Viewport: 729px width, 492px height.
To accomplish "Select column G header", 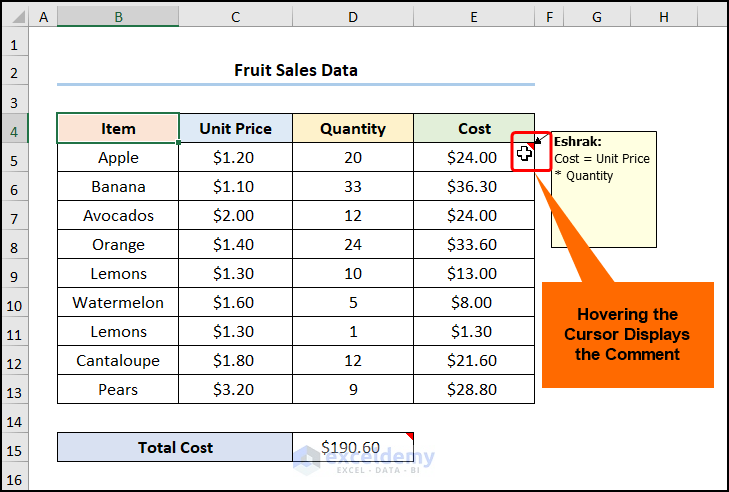I will click(597, 17).
